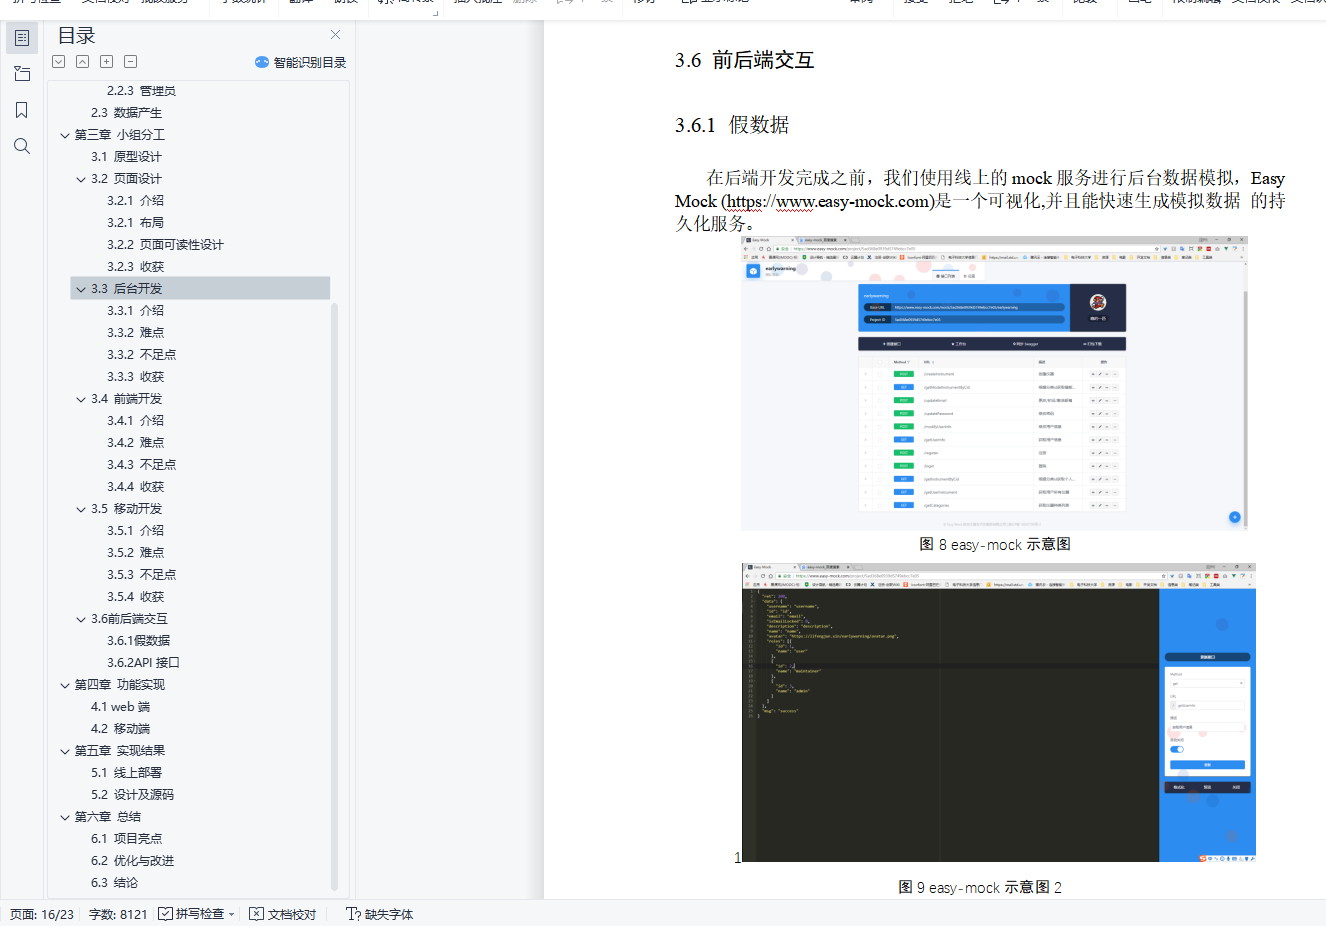Go to 3.5.4 收获 outline entry
Screen dimensions: 1326x926
(135, 597)
